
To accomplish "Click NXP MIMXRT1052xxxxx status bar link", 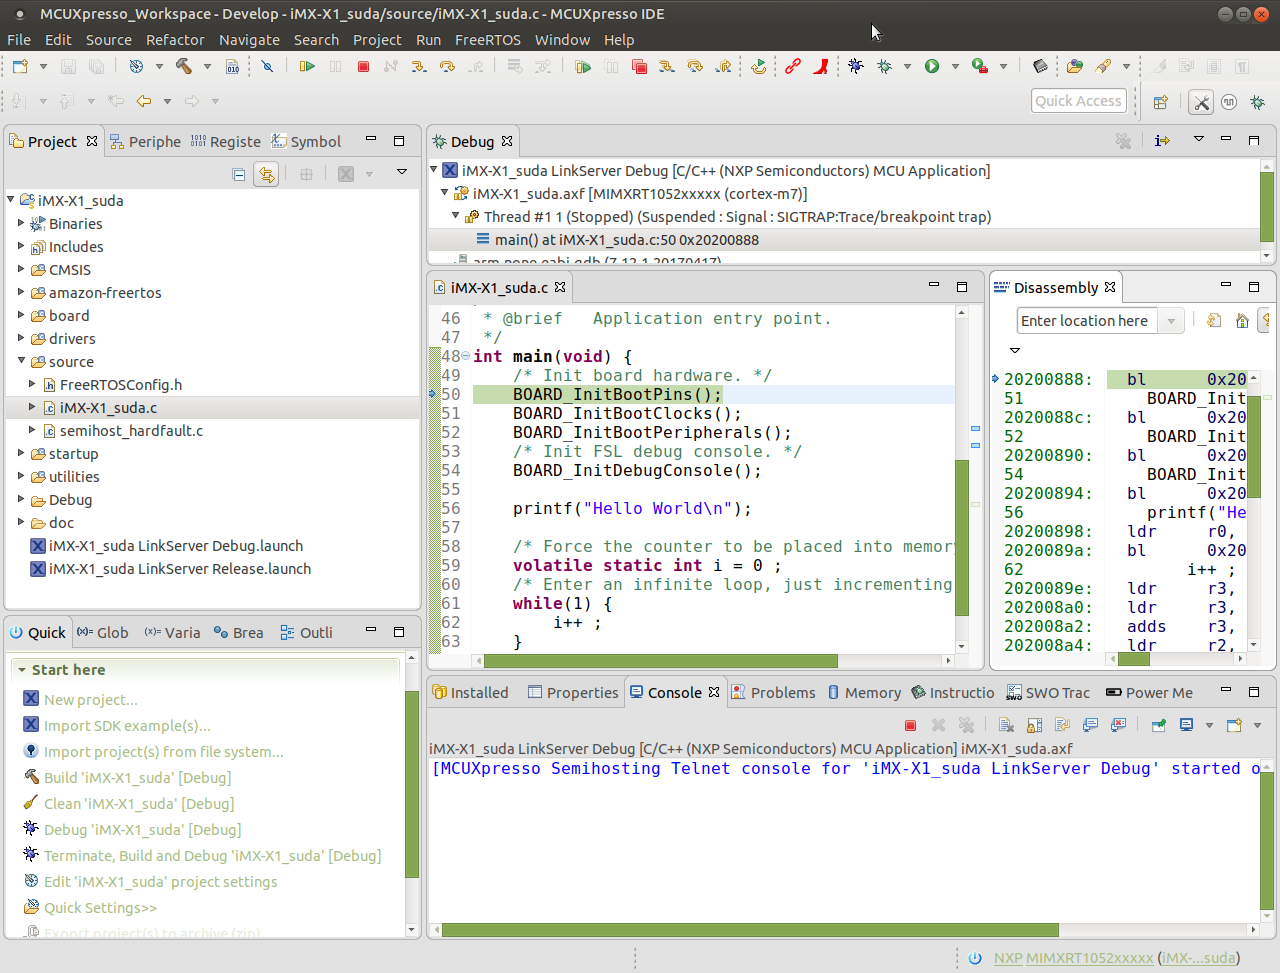I will tap(1073, 958).
